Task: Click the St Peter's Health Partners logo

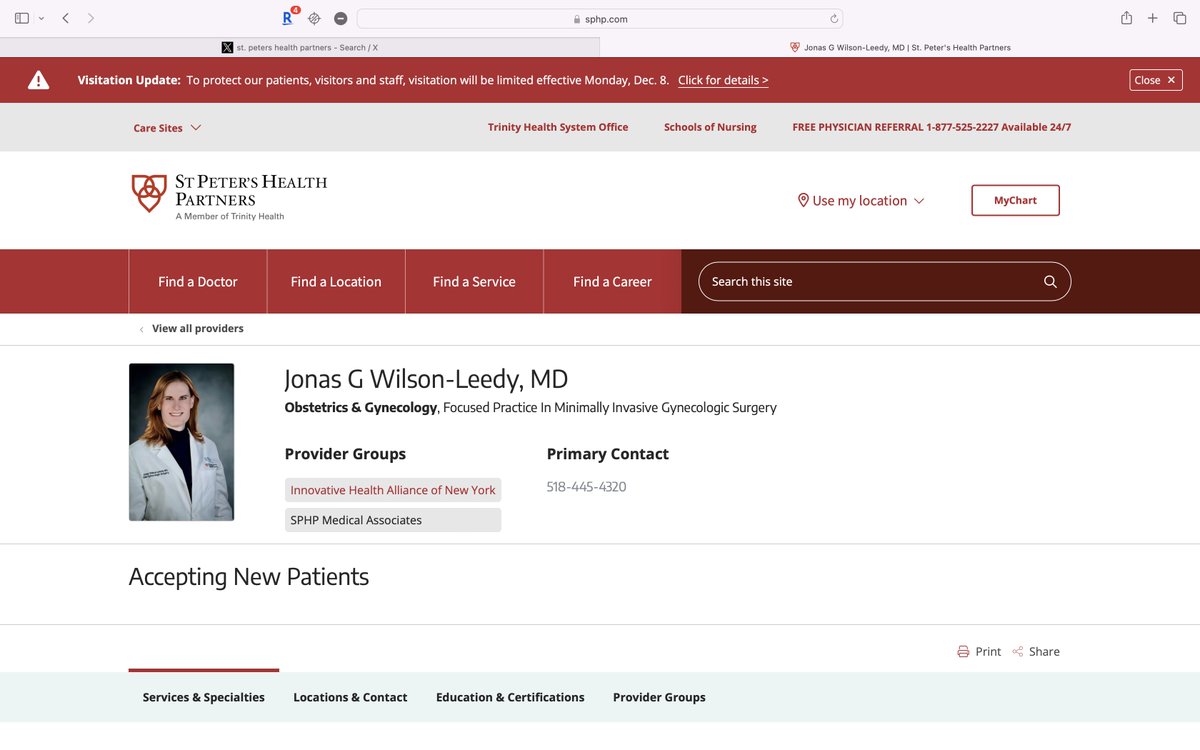Action: (x=230, y=196)
